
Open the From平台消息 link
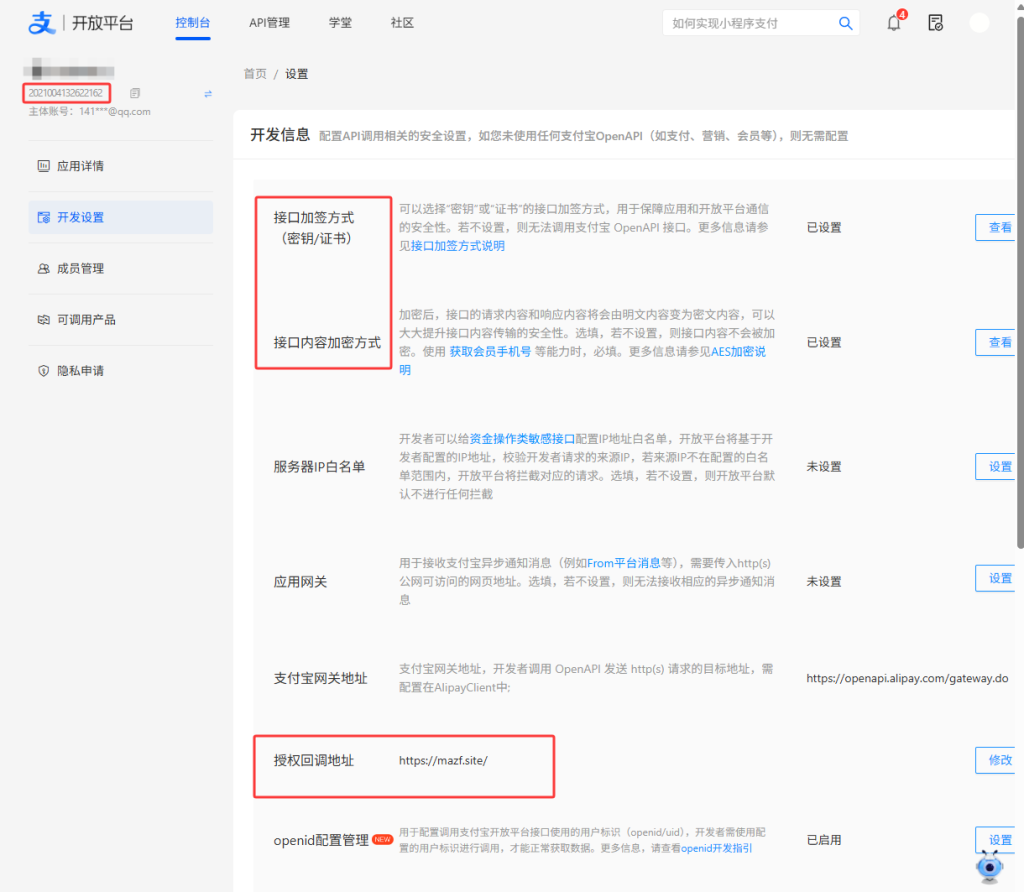pyautogui.click(x=623, y=563)
